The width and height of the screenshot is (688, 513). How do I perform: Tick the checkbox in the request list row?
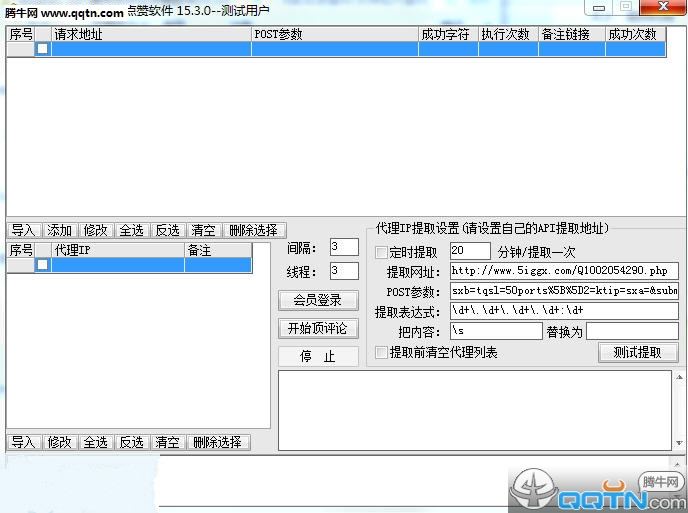pyautogui.click(x=43, y=49)
